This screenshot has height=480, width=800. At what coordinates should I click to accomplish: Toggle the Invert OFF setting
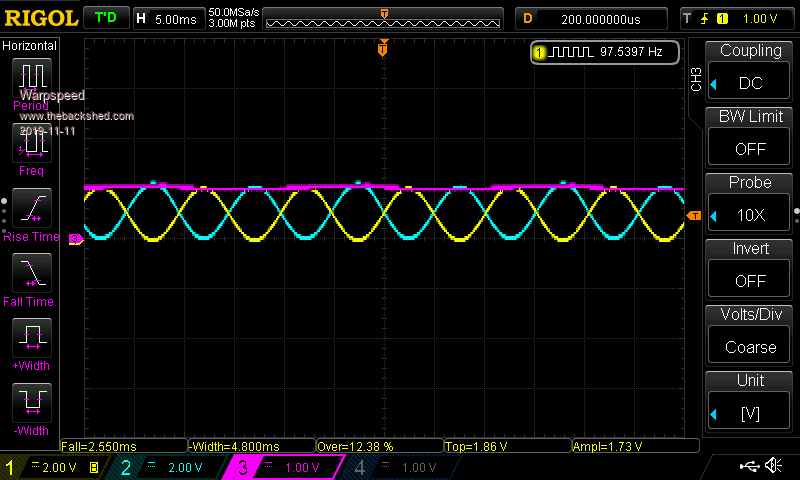coord(750,281)
